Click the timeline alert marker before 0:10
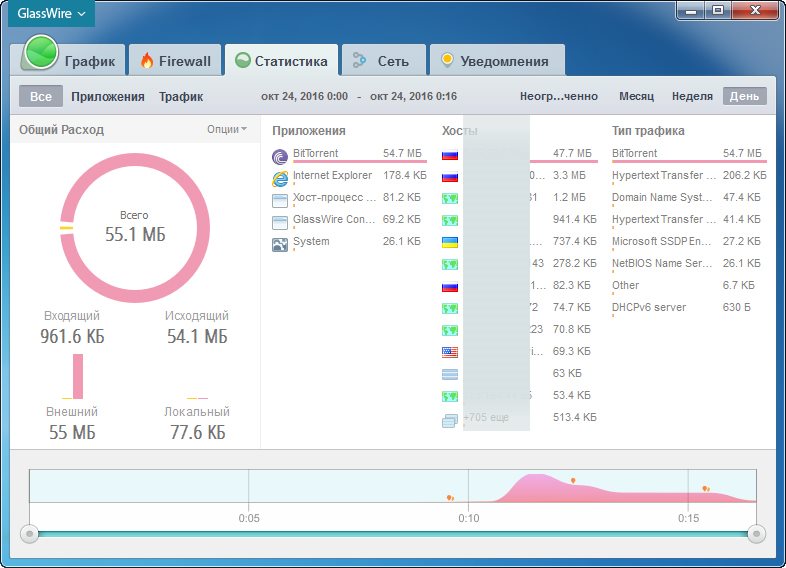Image resolution: width=786 pixels, height=568 pixels. 450,498
